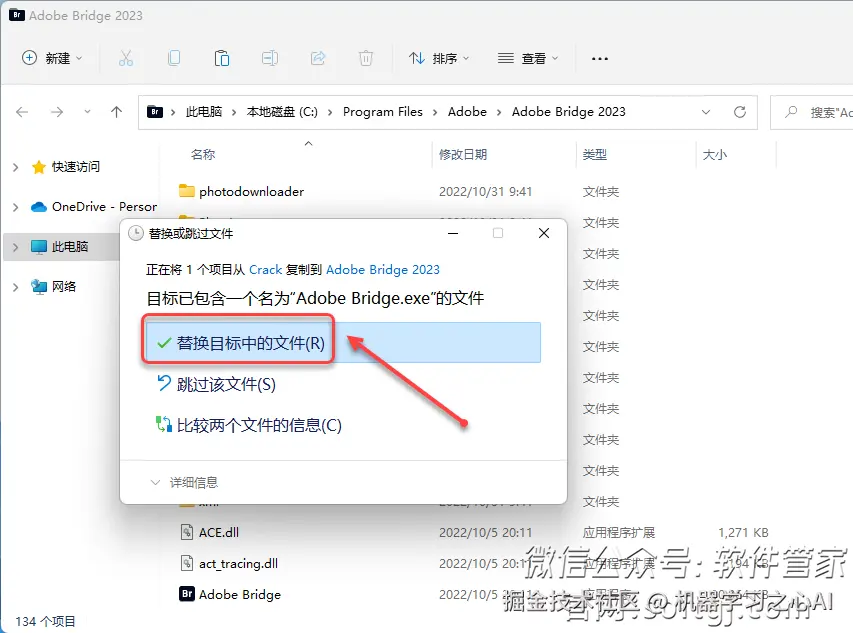Viewport: 853px width, 633px height.
Task: Click the Cut scissors icon
Action: click(126, 58)
